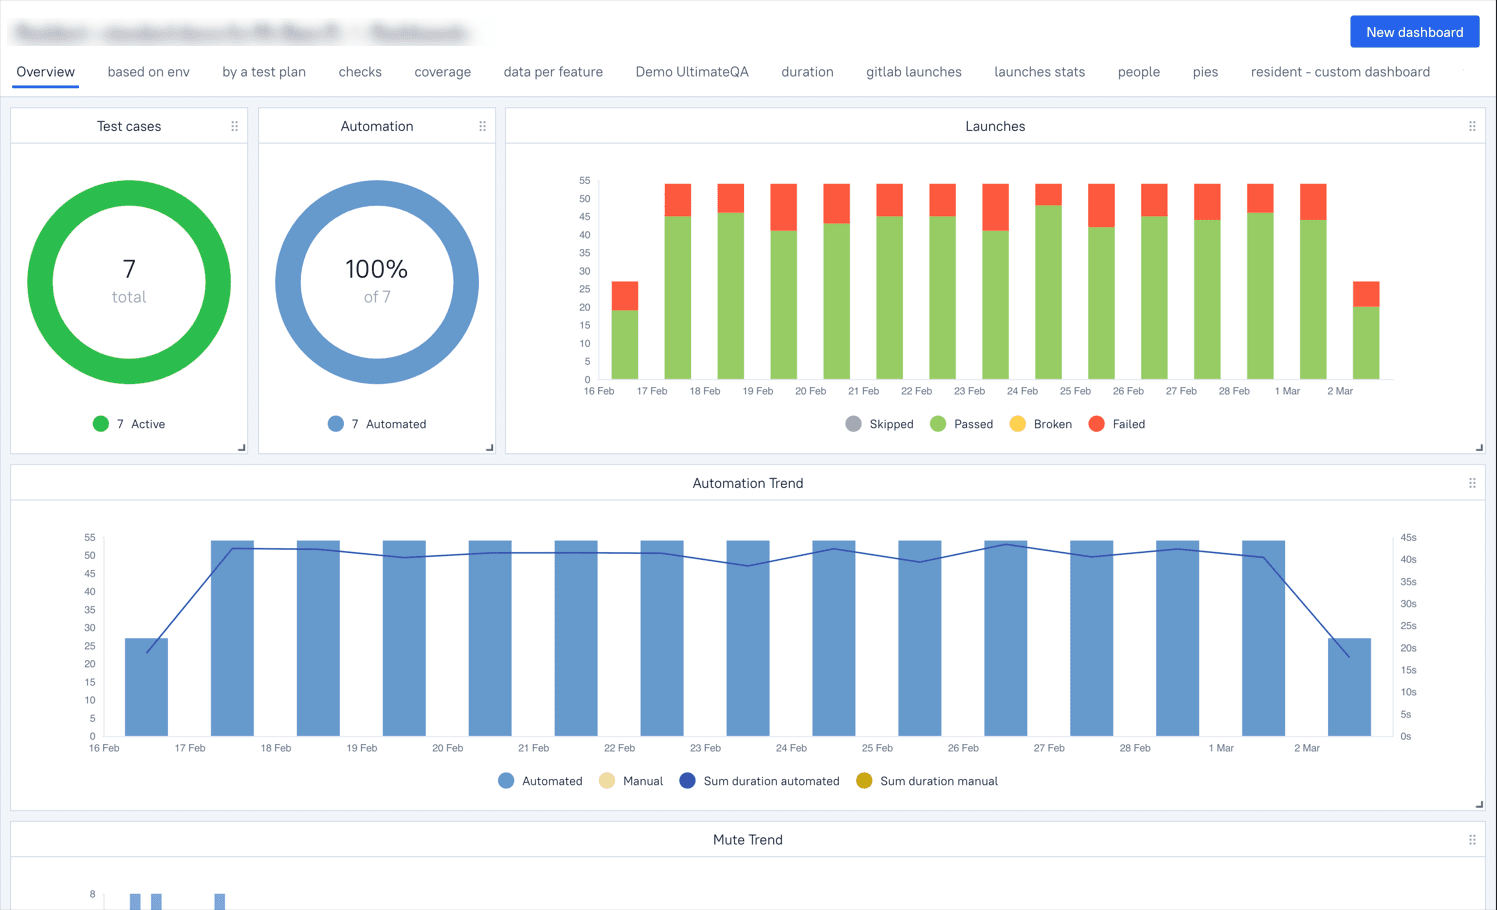Toggle Failed series in Launches legend
The image size is (1497, 910).
(1116, 424)
